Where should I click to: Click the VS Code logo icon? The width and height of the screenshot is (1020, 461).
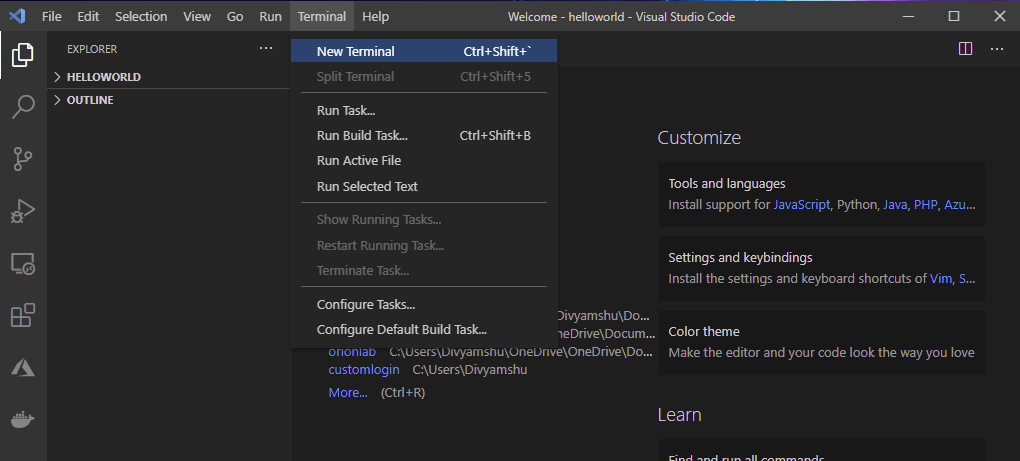pyautogui.click(x=17, y=16)
